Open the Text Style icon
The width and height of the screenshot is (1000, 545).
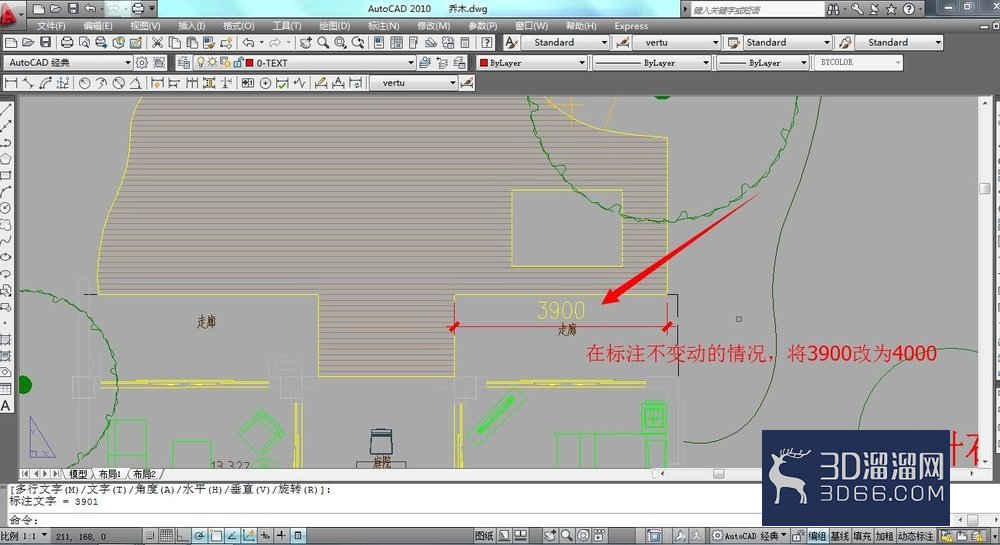[x=510, y=43]
